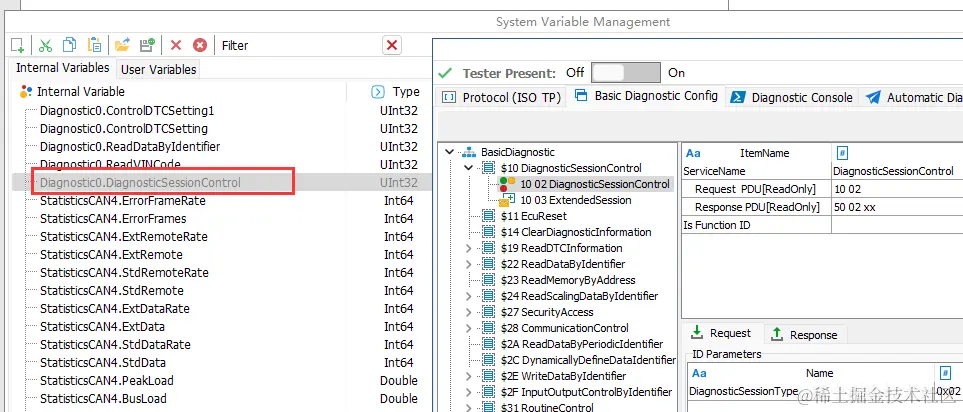Image resolution: width=963 pixels, height=412 pixels.
Task: Collapse the BasicDiagnostic root node
Action: tap(450, 152)
